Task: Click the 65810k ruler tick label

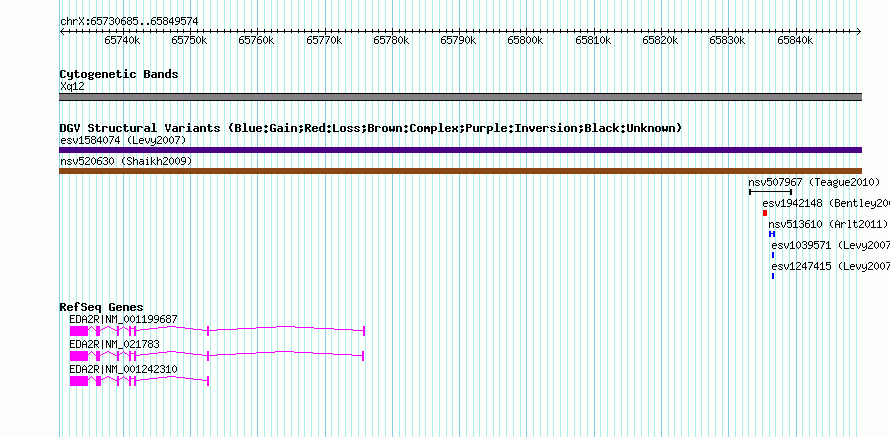Action: click(593, 40)
